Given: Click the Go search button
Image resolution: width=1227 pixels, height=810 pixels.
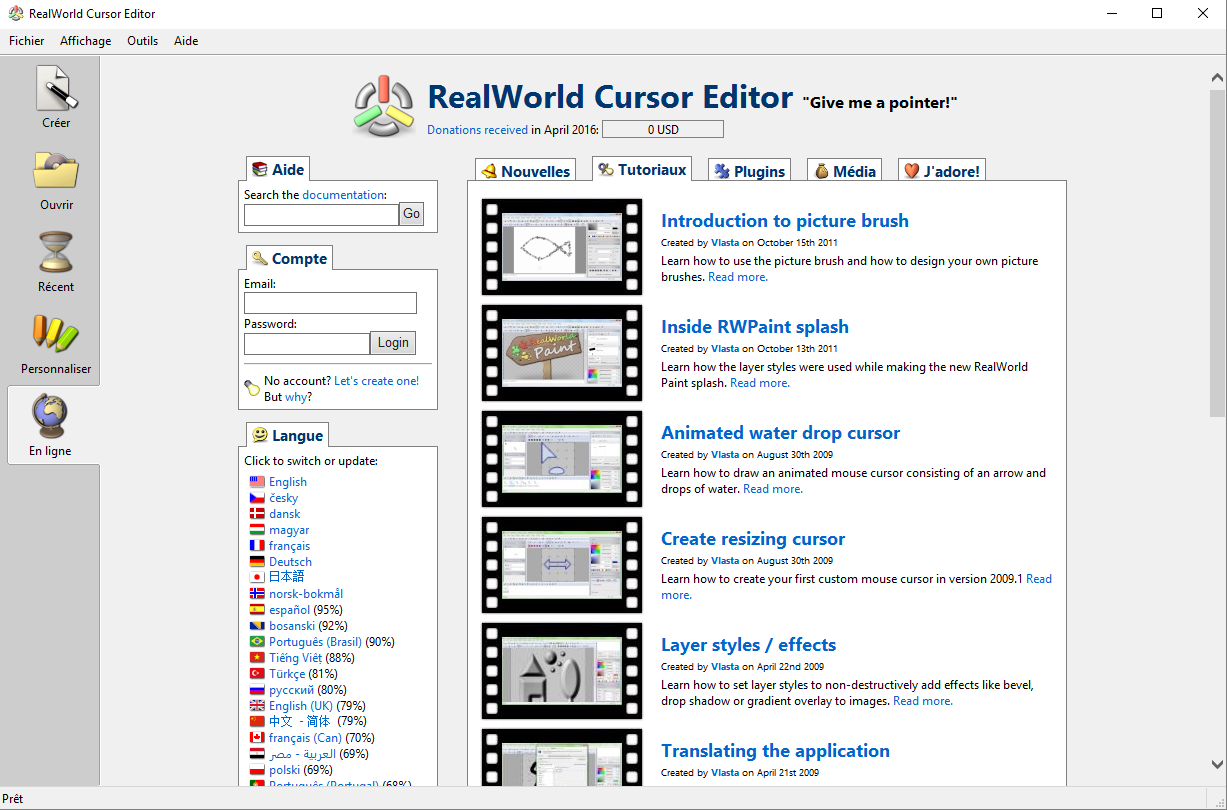Looking at the screenshot, I should pyautogui.click(x=410, y=213).
